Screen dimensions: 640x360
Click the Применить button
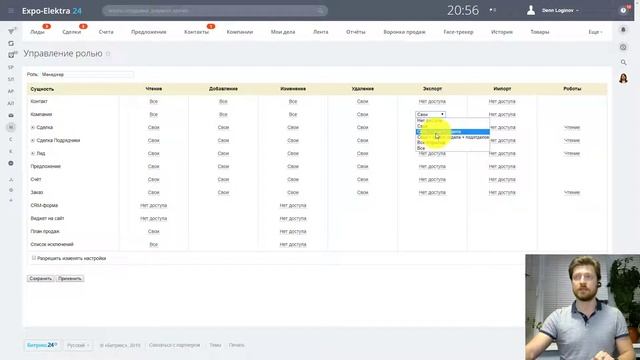70,278
